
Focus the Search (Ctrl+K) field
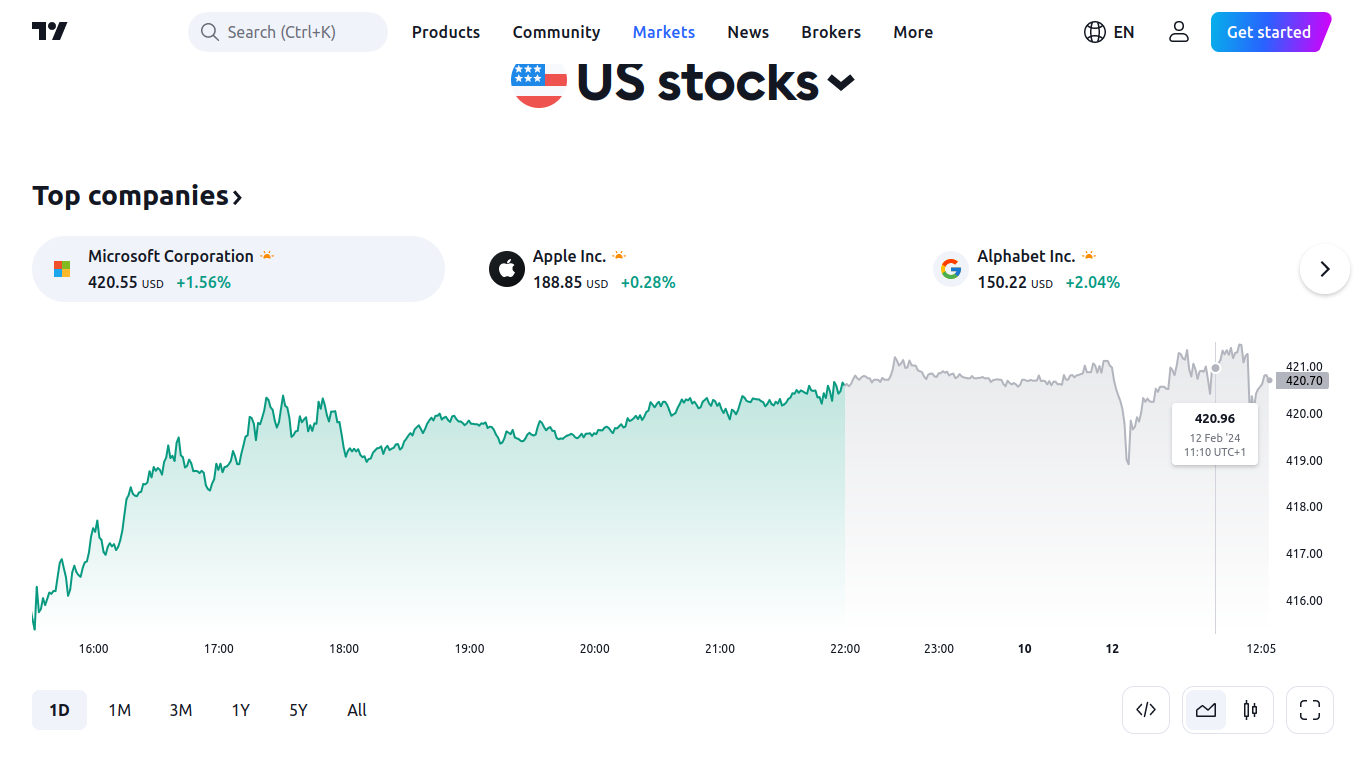[288, 32]
